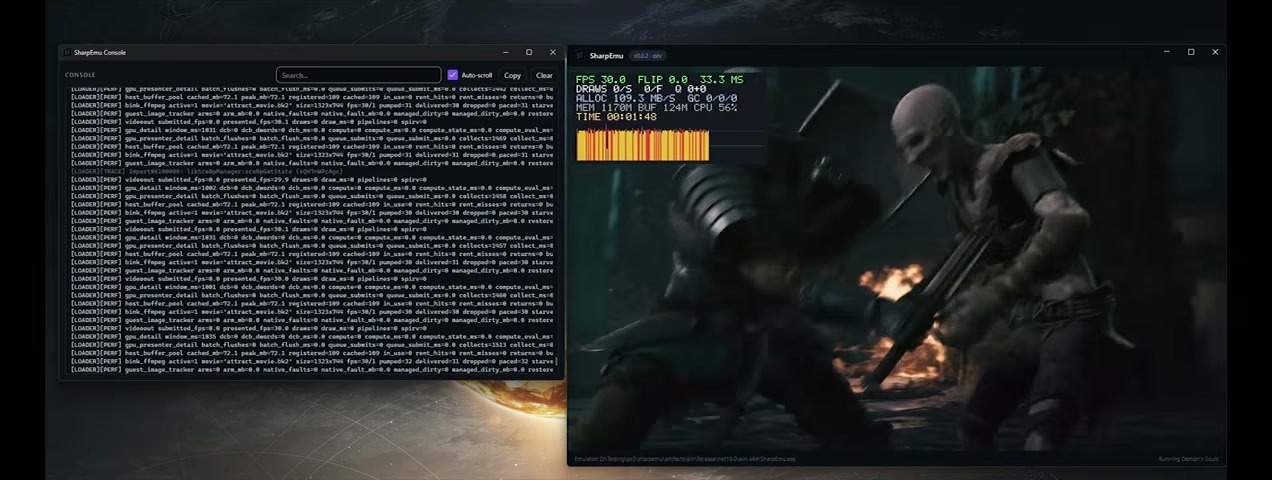Click the DRAWS 0/S overlay line
This screenshot has width=1272, height=480.
[x=606, y=89]
